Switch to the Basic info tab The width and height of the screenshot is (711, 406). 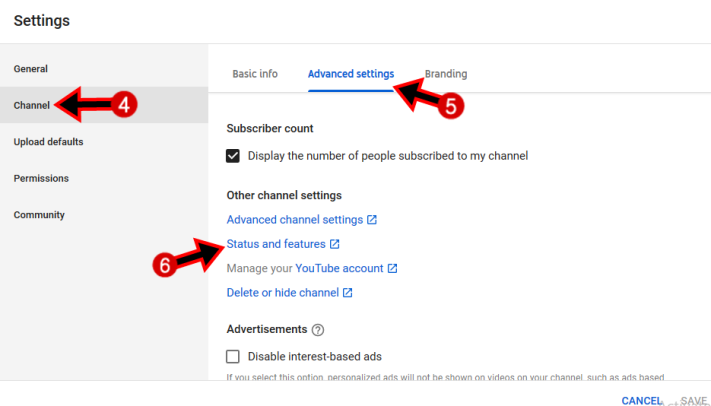tap(255, 74)
